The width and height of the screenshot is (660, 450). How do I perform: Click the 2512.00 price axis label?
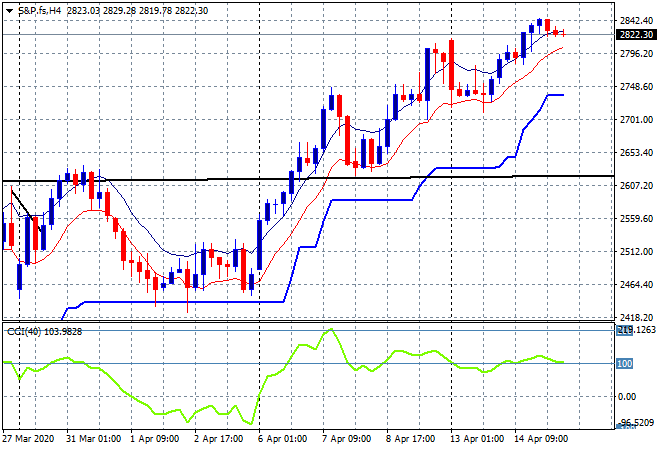click(x=636, y=251)
